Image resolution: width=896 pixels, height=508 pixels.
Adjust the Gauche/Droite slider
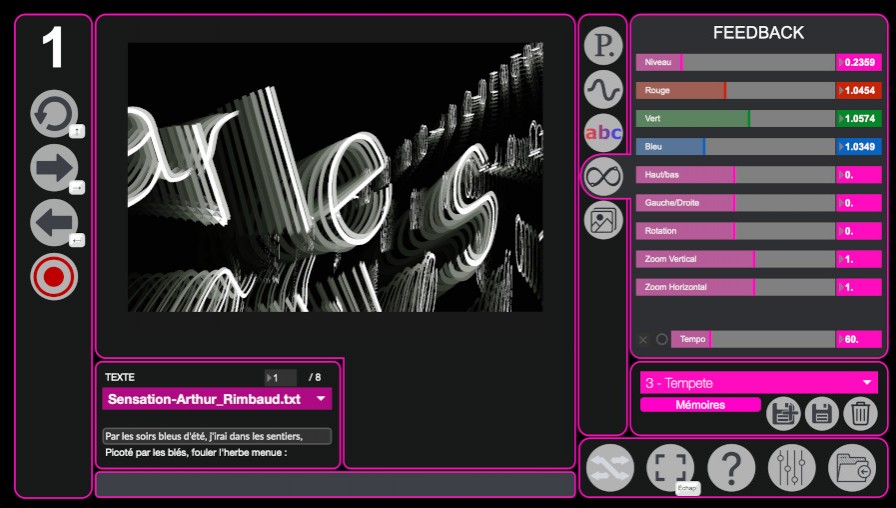(x=735, y=203)
